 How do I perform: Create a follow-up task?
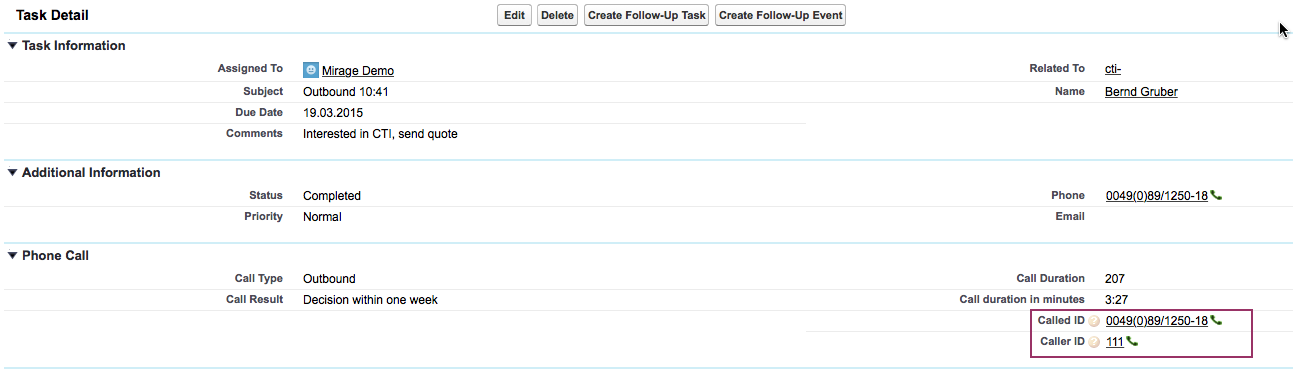tap(646, 15)
